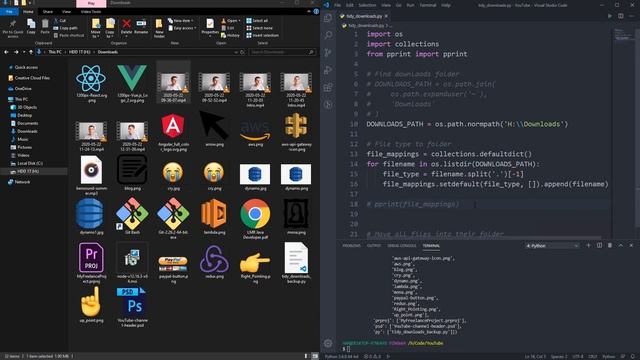Click the Search Downloads input field
The height and width of the screenshot is (360, 640).
click(282, 52)
